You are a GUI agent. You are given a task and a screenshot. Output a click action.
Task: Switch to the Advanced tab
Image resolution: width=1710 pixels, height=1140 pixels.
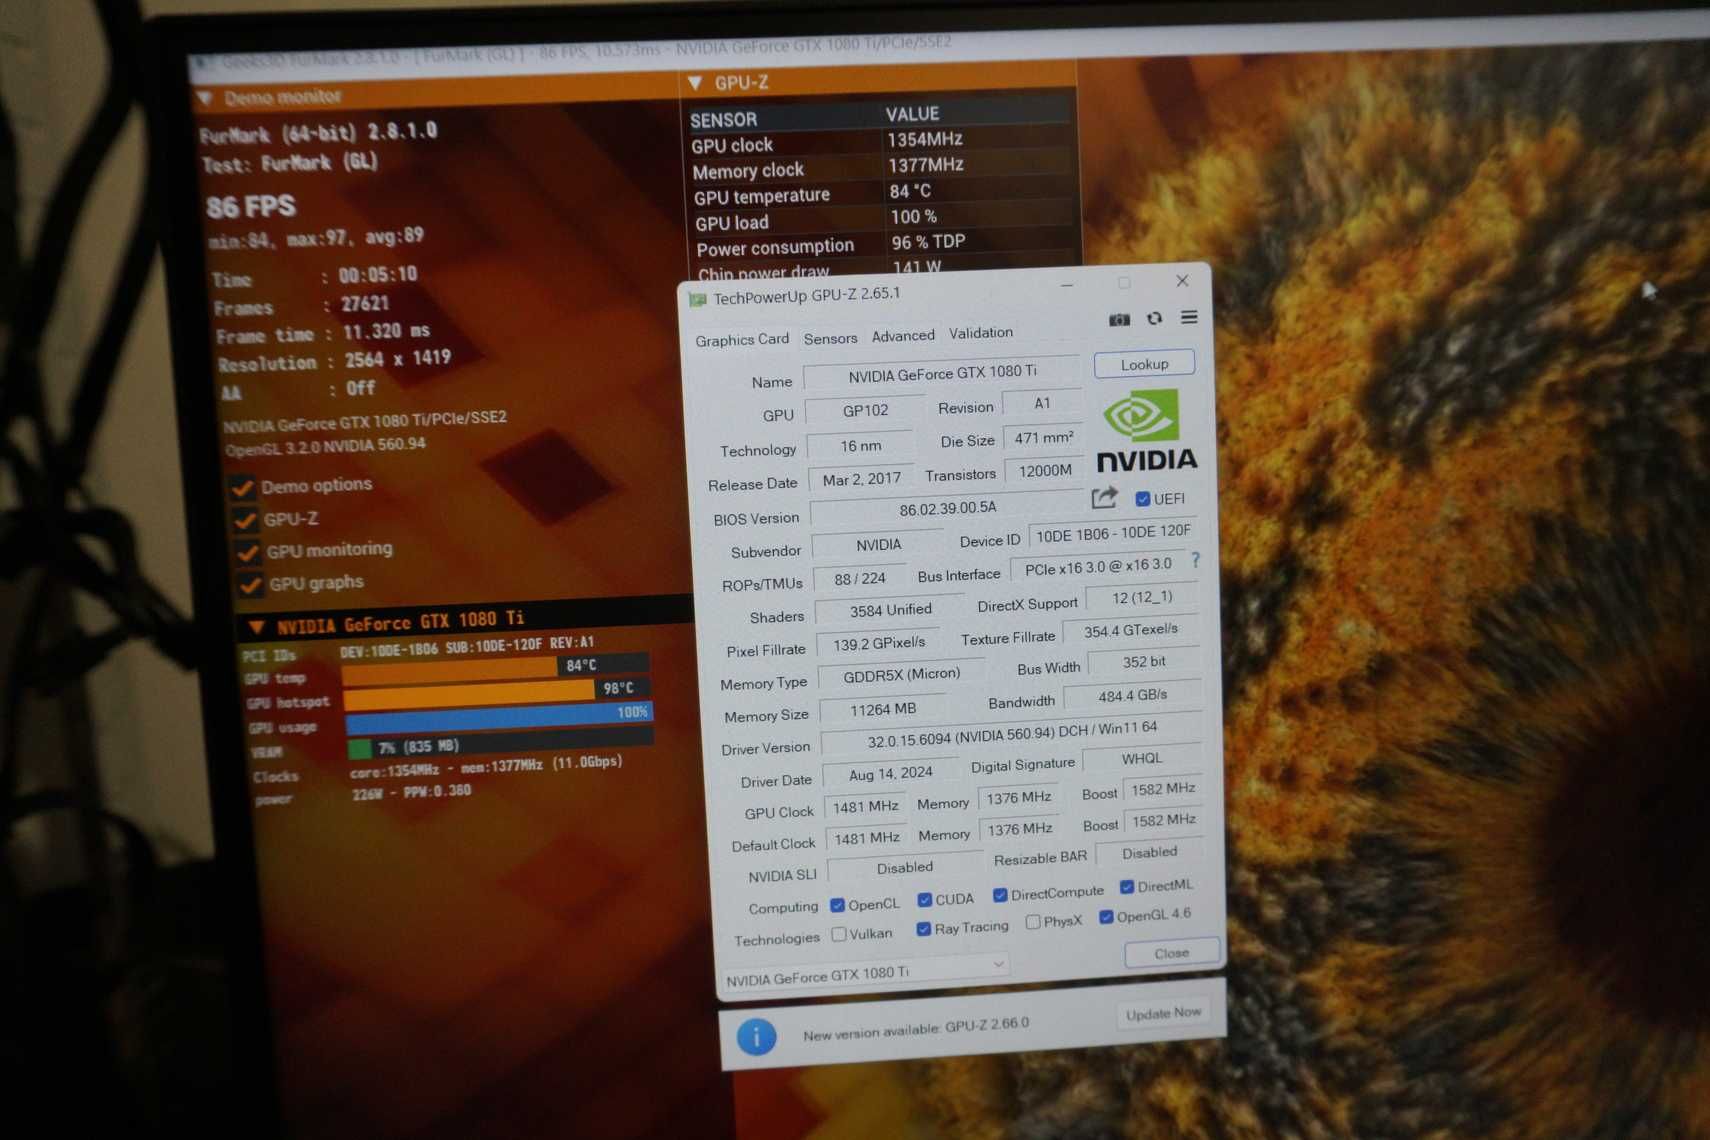(903, 335)
